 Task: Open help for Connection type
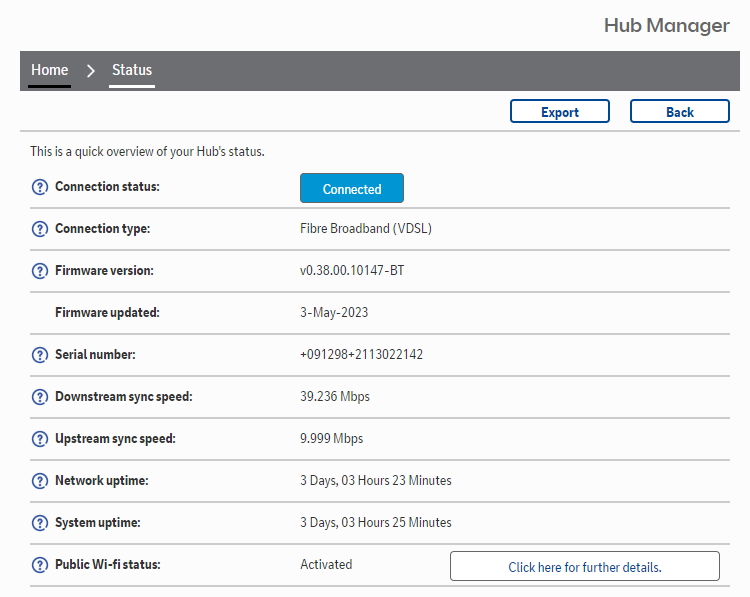point(40,229)
